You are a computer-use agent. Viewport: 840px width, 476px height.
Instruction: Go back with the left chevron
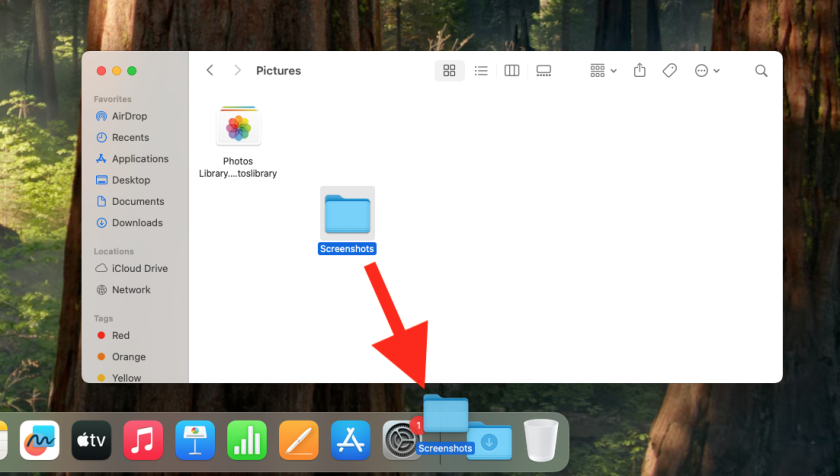click(210, 71)
